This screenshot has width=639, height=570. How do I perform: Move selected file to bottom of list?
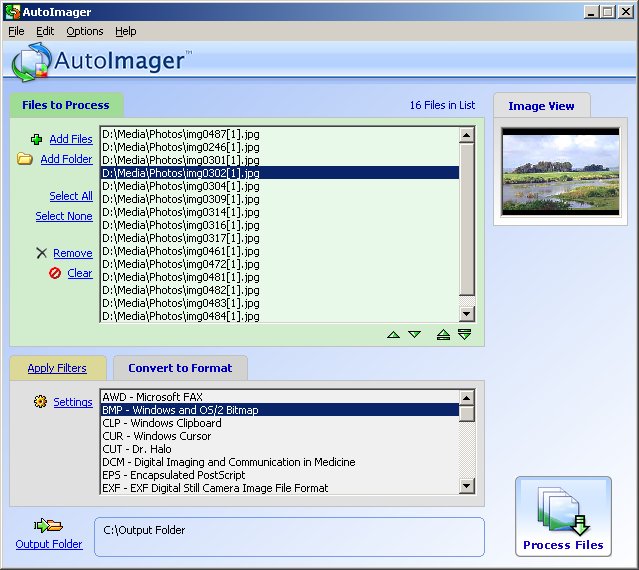pos(464,335)
